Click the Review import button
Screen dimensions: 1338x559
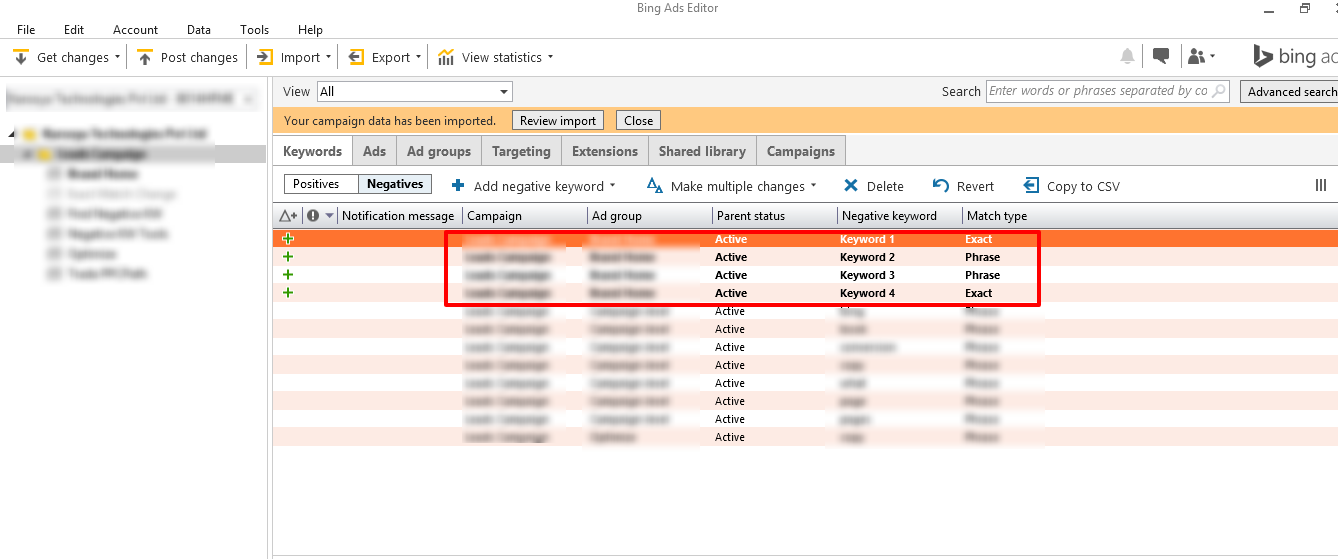pyautogui.click(x=558, y=120)
